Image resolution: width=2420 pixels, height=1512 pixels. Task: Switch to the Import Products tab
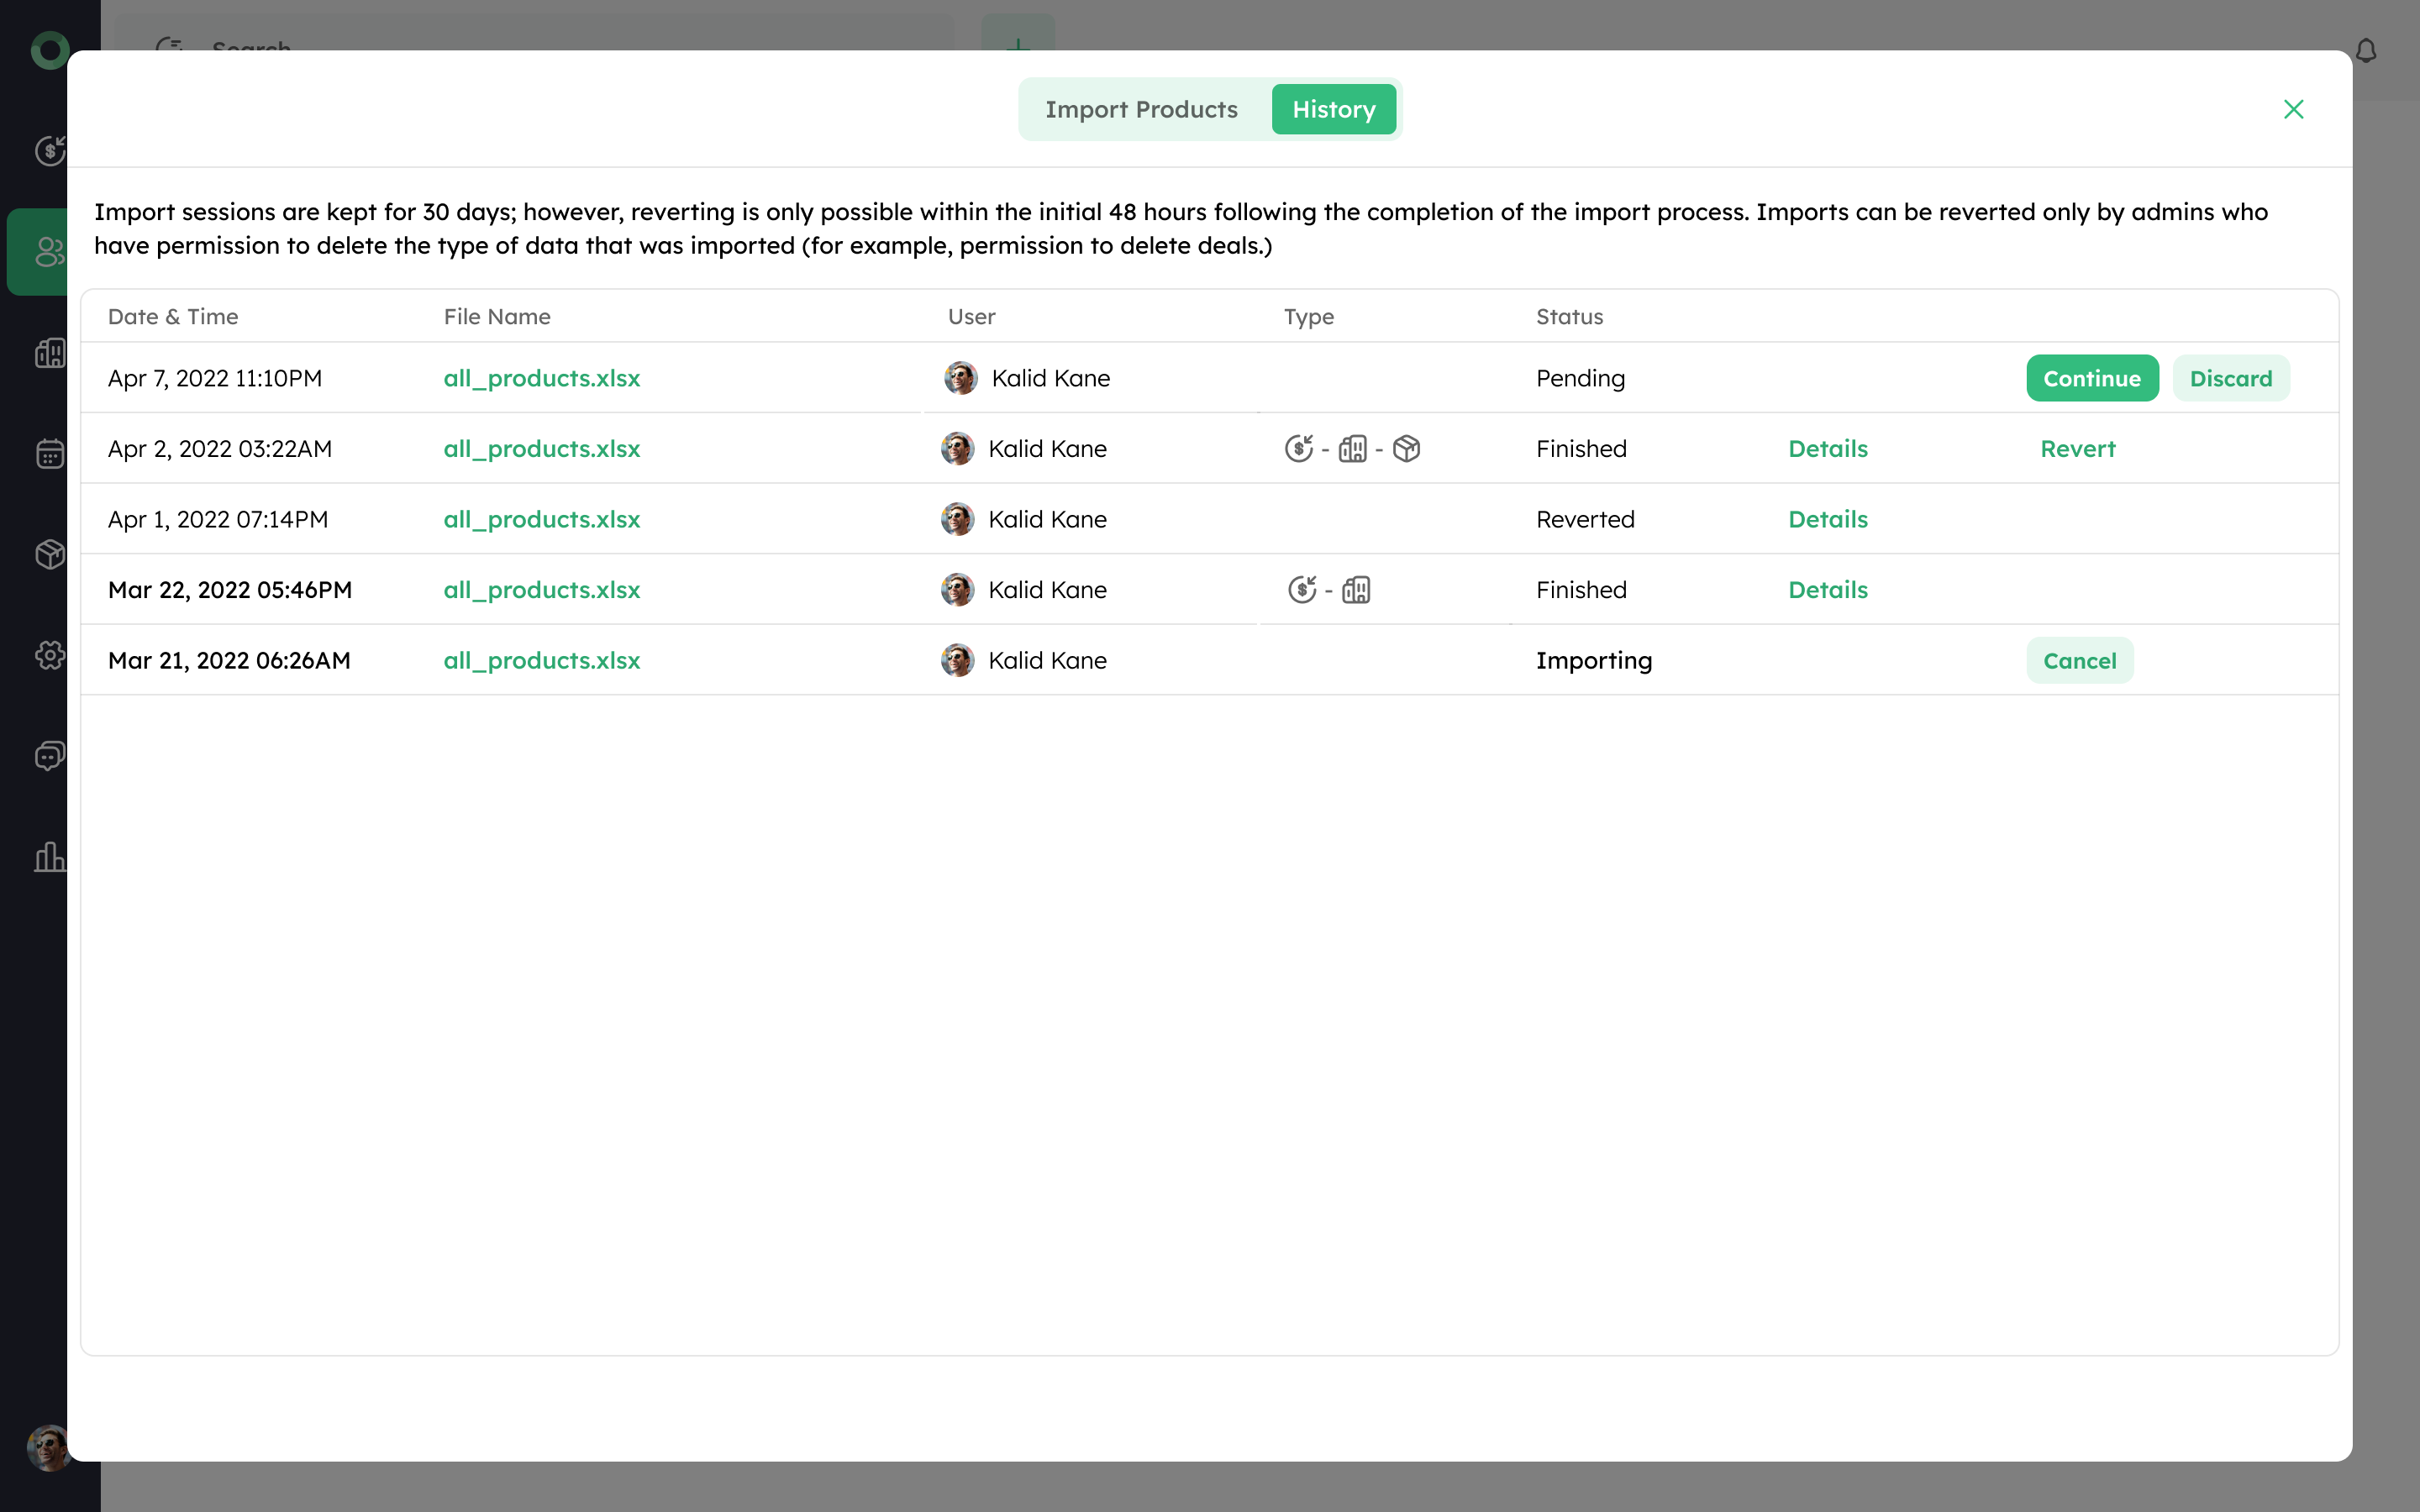(1141, 109)
